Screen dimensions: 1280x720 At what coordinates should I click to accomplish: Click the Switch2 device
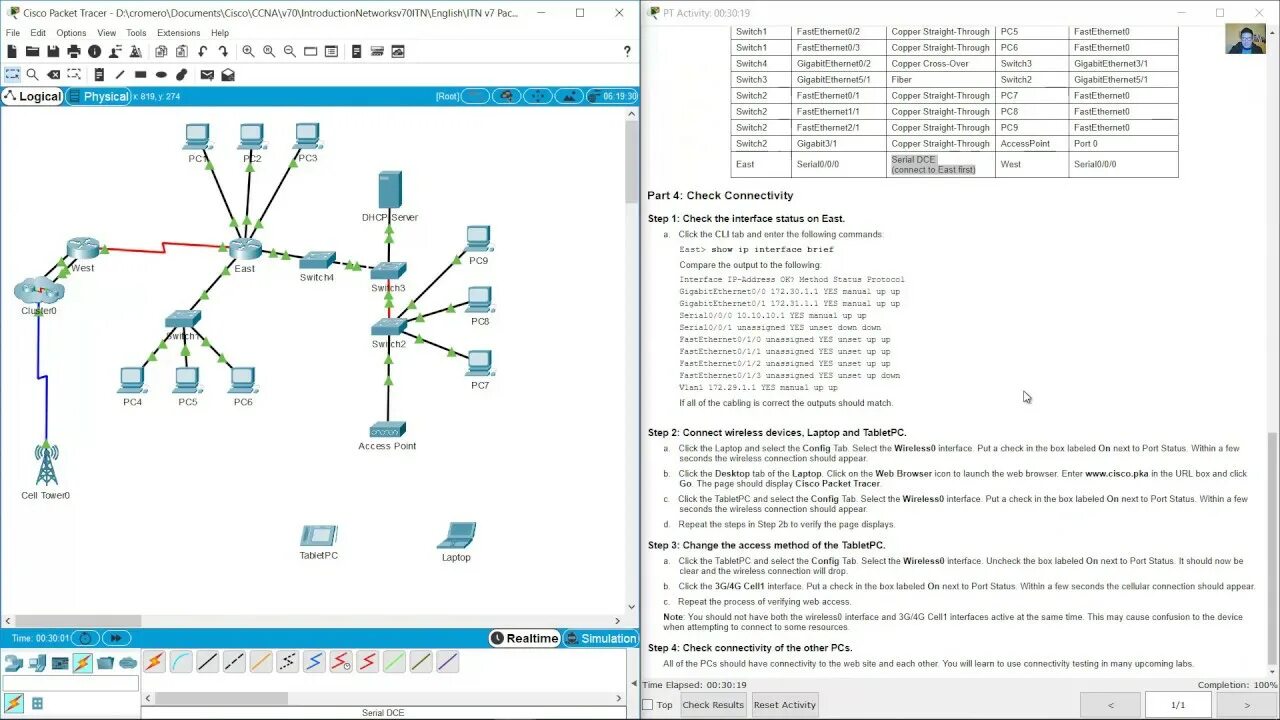(x=388, y=327)
